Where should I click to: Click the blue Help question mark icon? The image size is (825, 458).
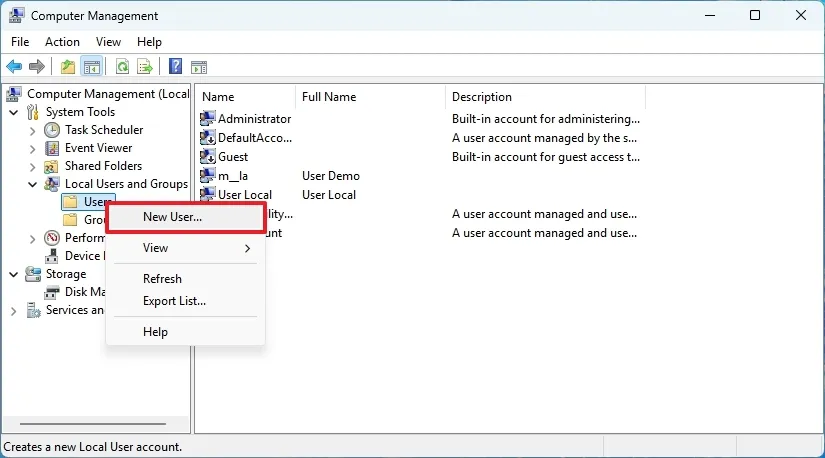coord(175,66)
